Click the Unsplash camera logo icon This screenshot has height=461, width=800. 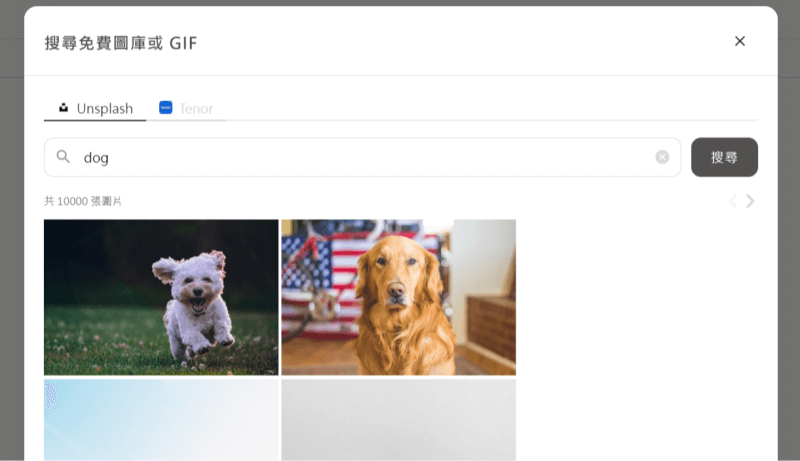(64, 108)
